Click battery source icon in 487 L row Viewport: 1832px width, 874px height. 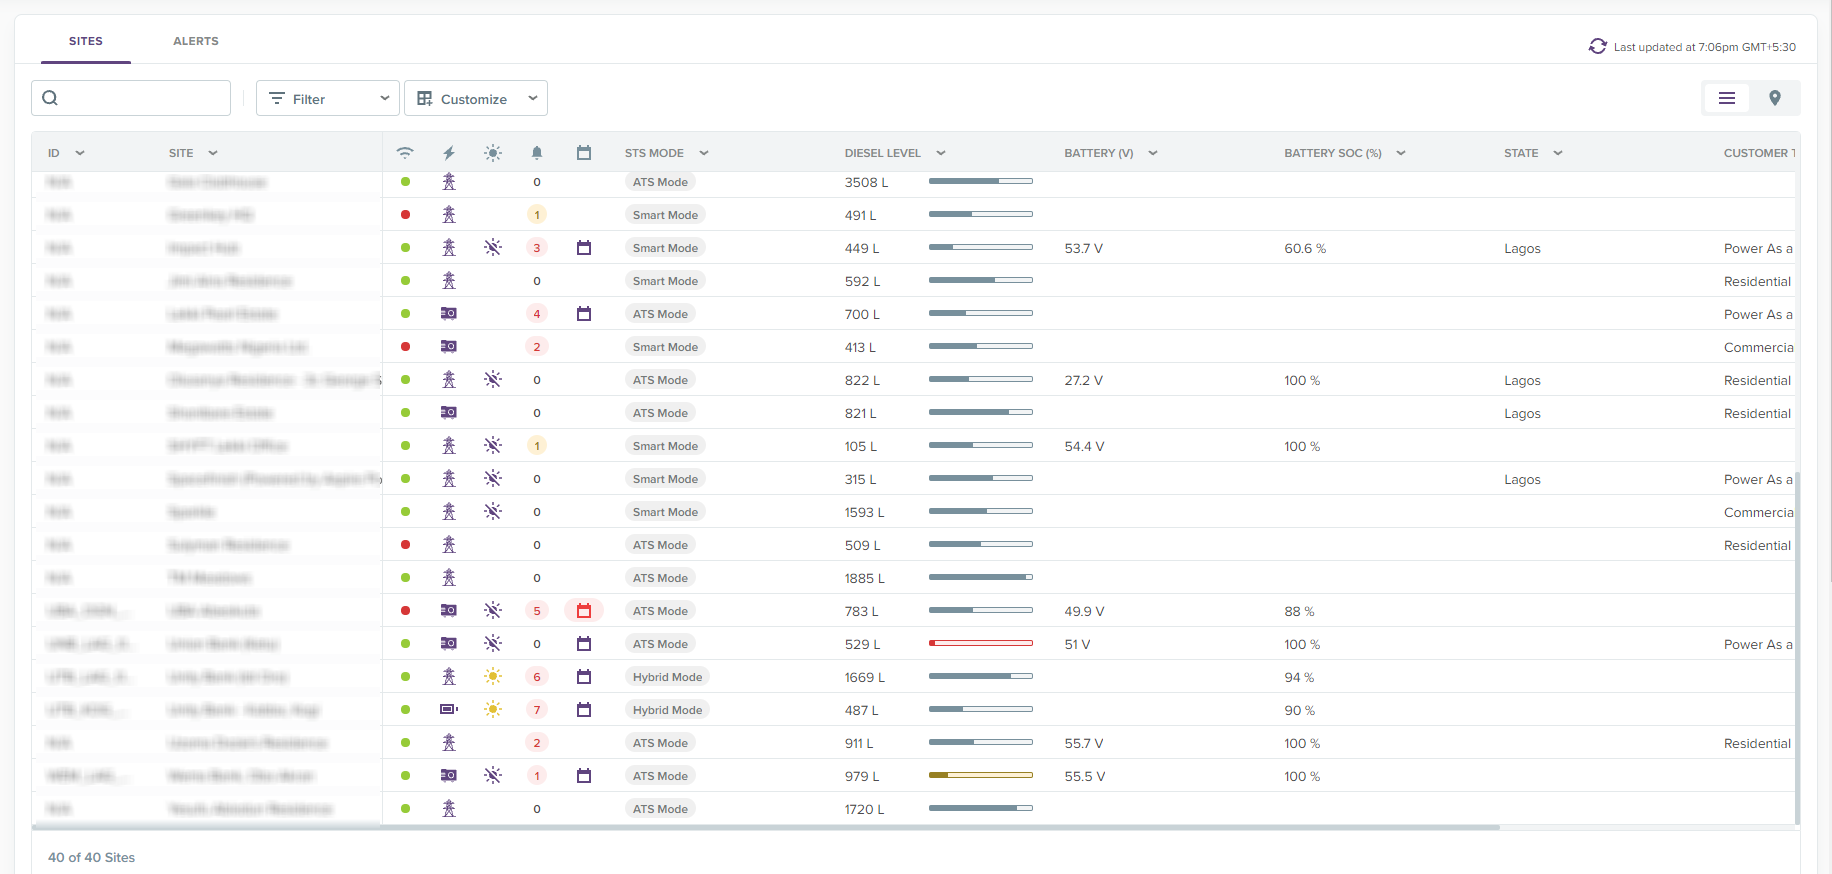449,710
